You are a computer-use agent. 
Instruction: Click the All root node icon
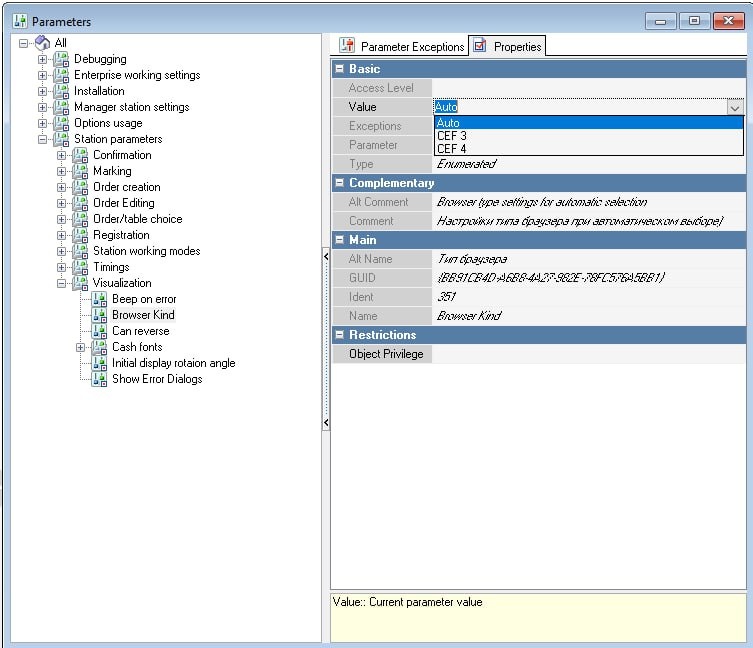[42, 43]
